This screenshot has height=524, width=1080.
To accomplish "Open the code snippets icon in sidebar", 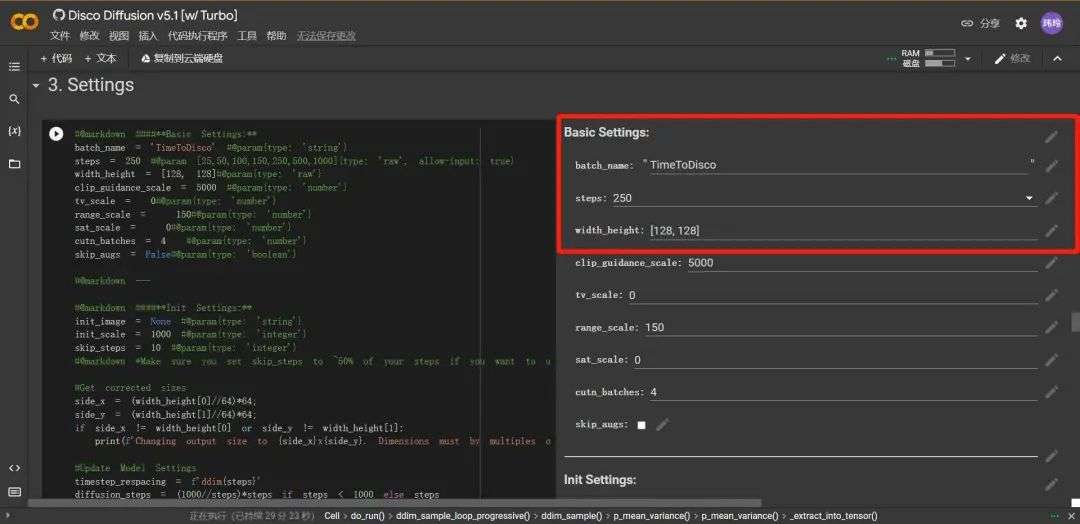I will tap(14, 468).
